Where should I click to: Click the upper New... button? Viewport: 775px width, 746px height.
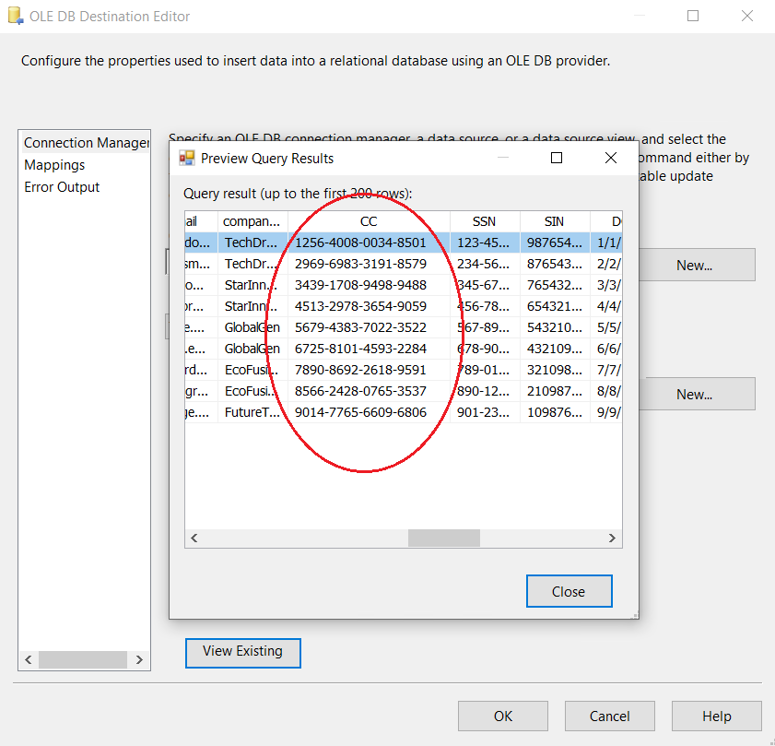pyautogui.click(x=697, y=265)
